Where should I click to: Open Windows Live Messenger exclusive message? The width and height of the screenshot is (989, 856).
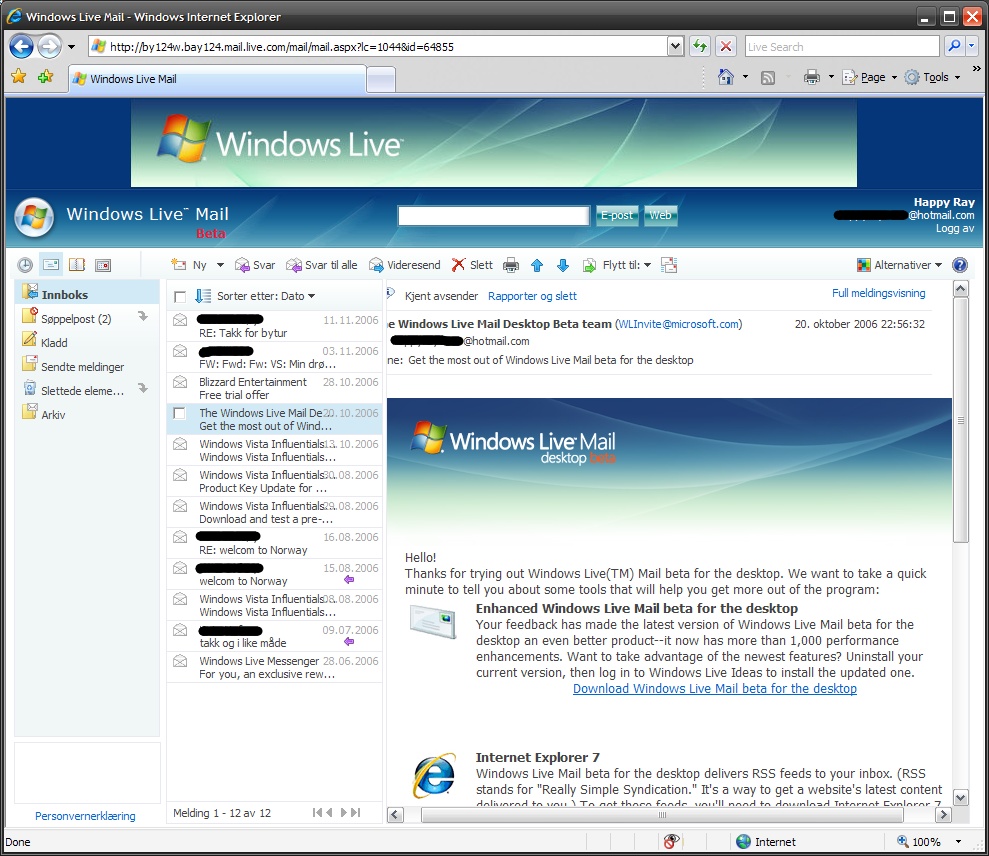(x=274, y=667)
